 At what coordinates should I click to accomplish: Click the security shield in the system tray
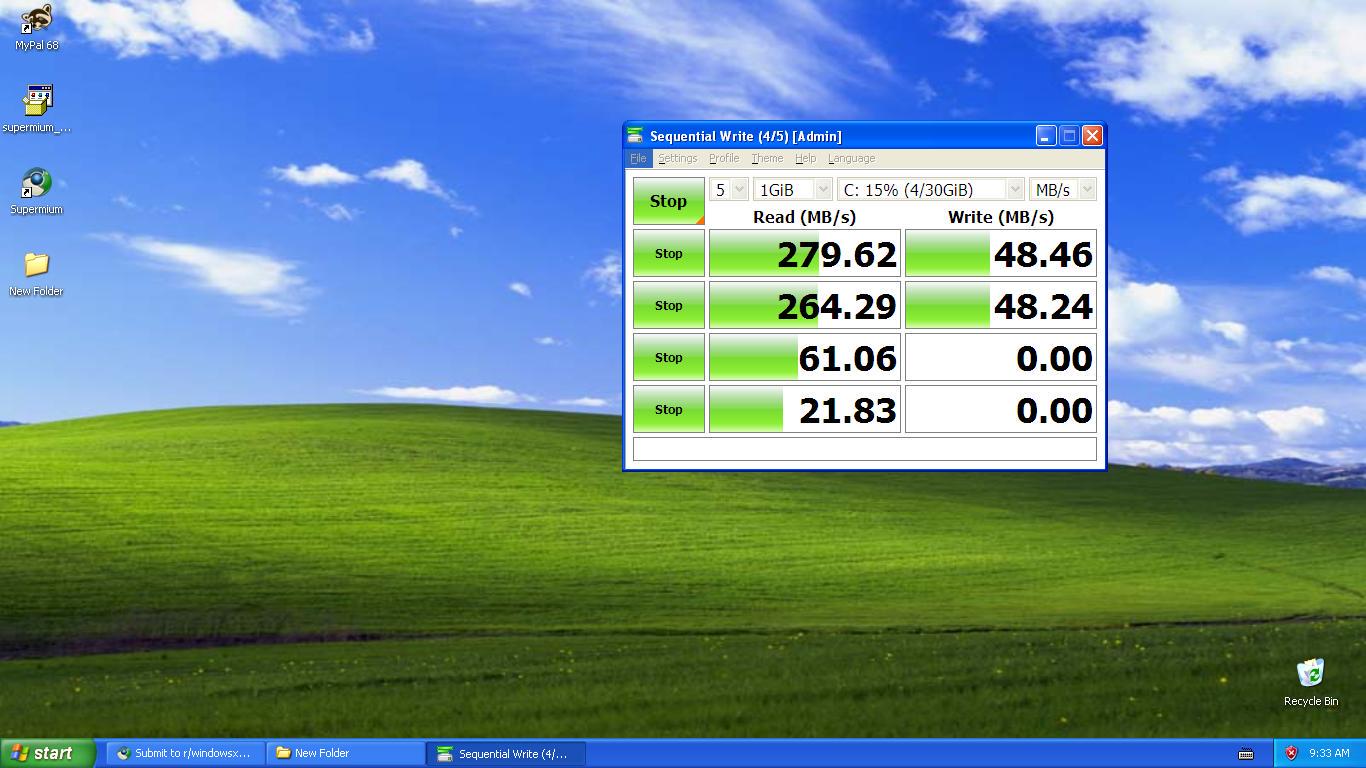[1290, 753]
